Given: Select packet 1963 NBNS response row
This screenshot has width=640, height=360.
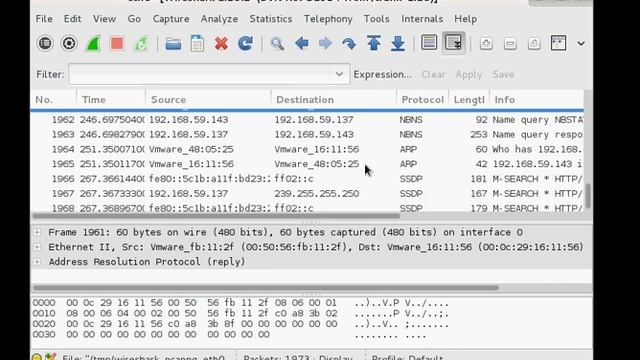Looking at the screenshot, I should (307, 134).
